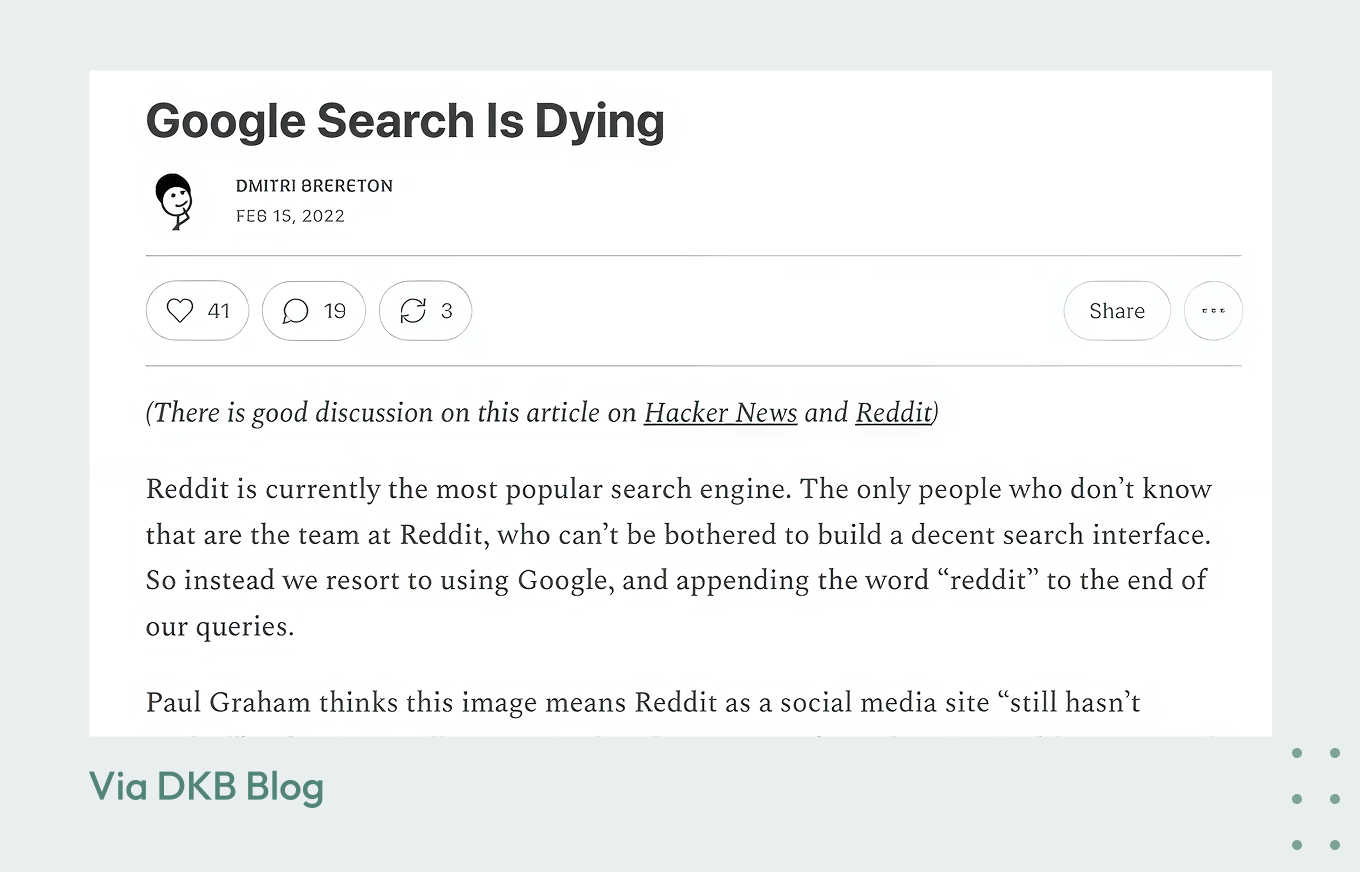Click the Feb 15, 2022 publish date

(290, 216)
